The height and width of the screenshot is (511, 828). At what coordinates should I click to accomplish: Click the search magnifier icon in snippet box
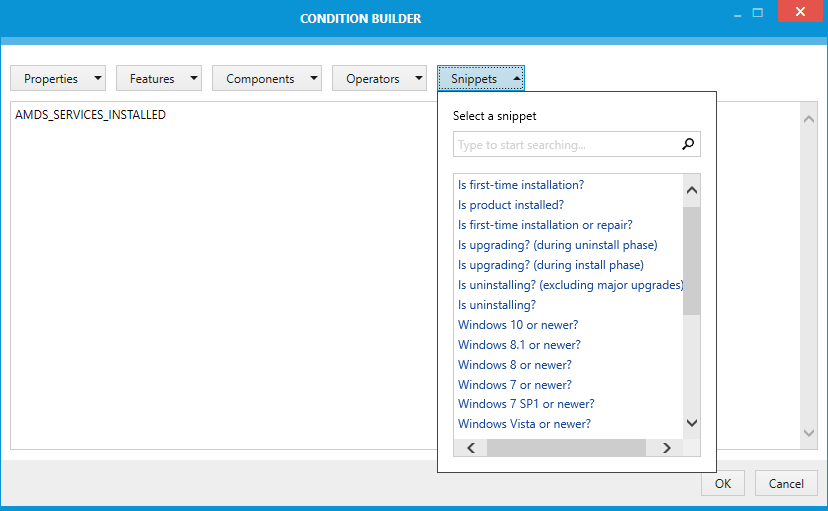click(x=688, y=145)
